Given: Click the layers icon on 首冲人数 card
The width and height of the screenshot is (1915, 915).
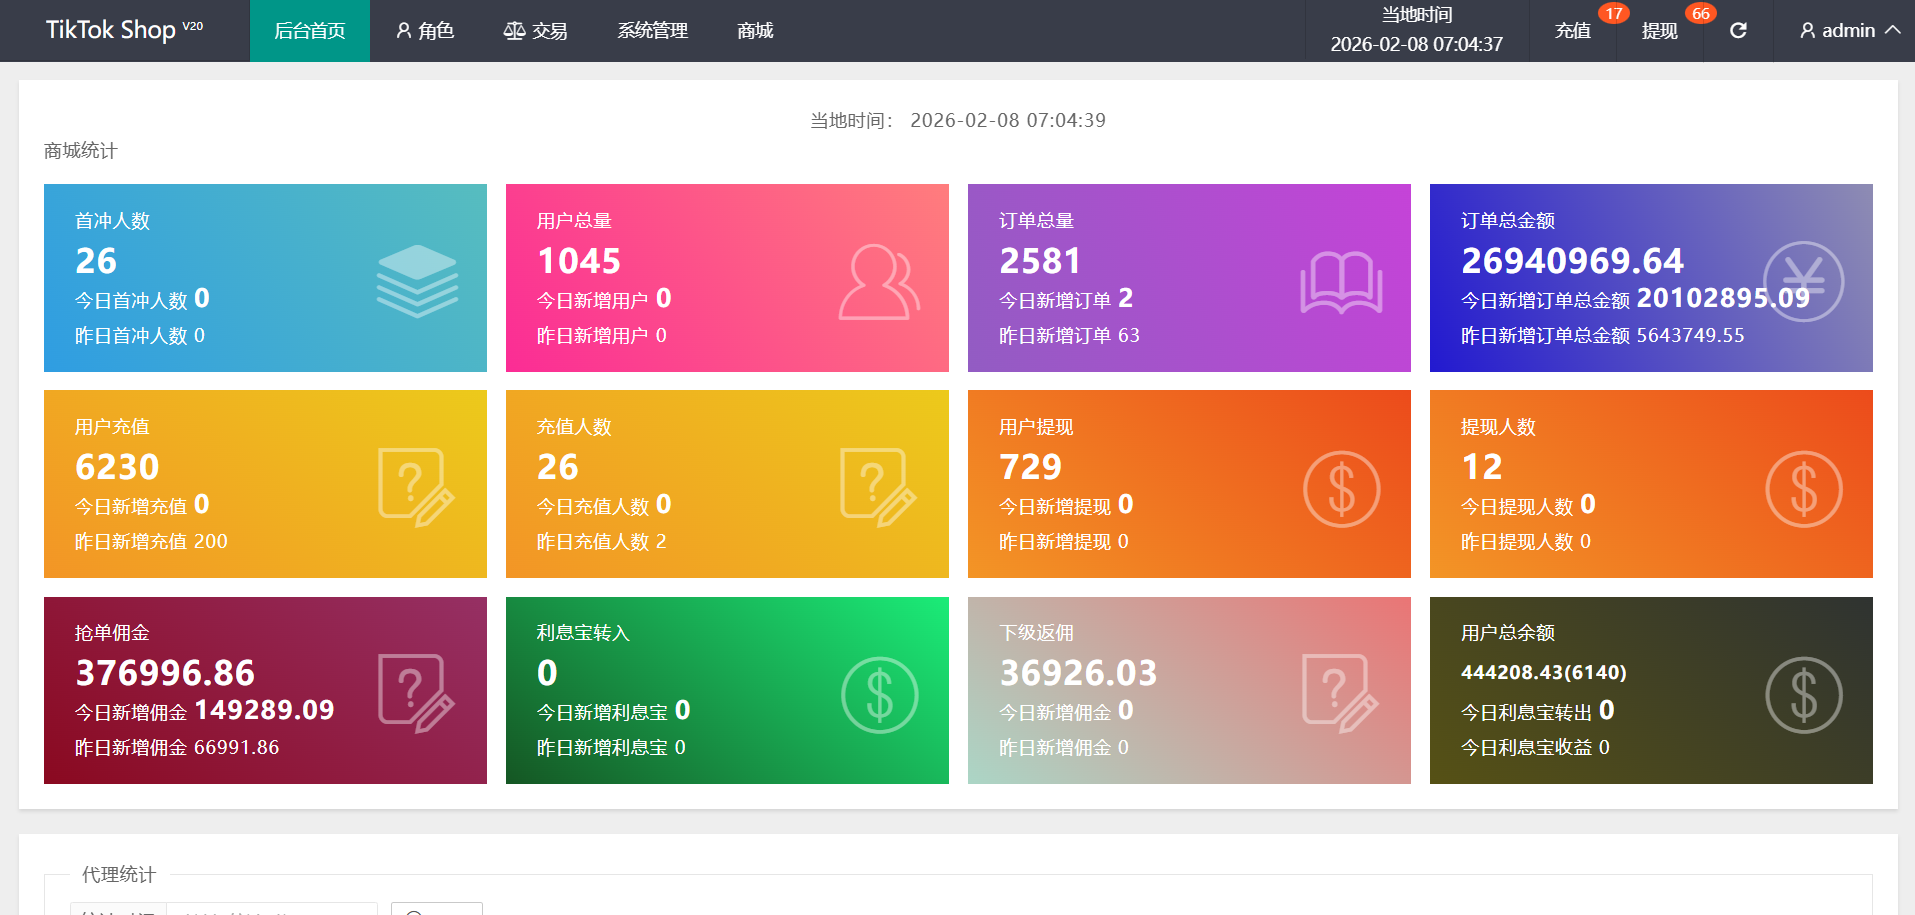Looking at the screenshot, I should coord(417,281).
